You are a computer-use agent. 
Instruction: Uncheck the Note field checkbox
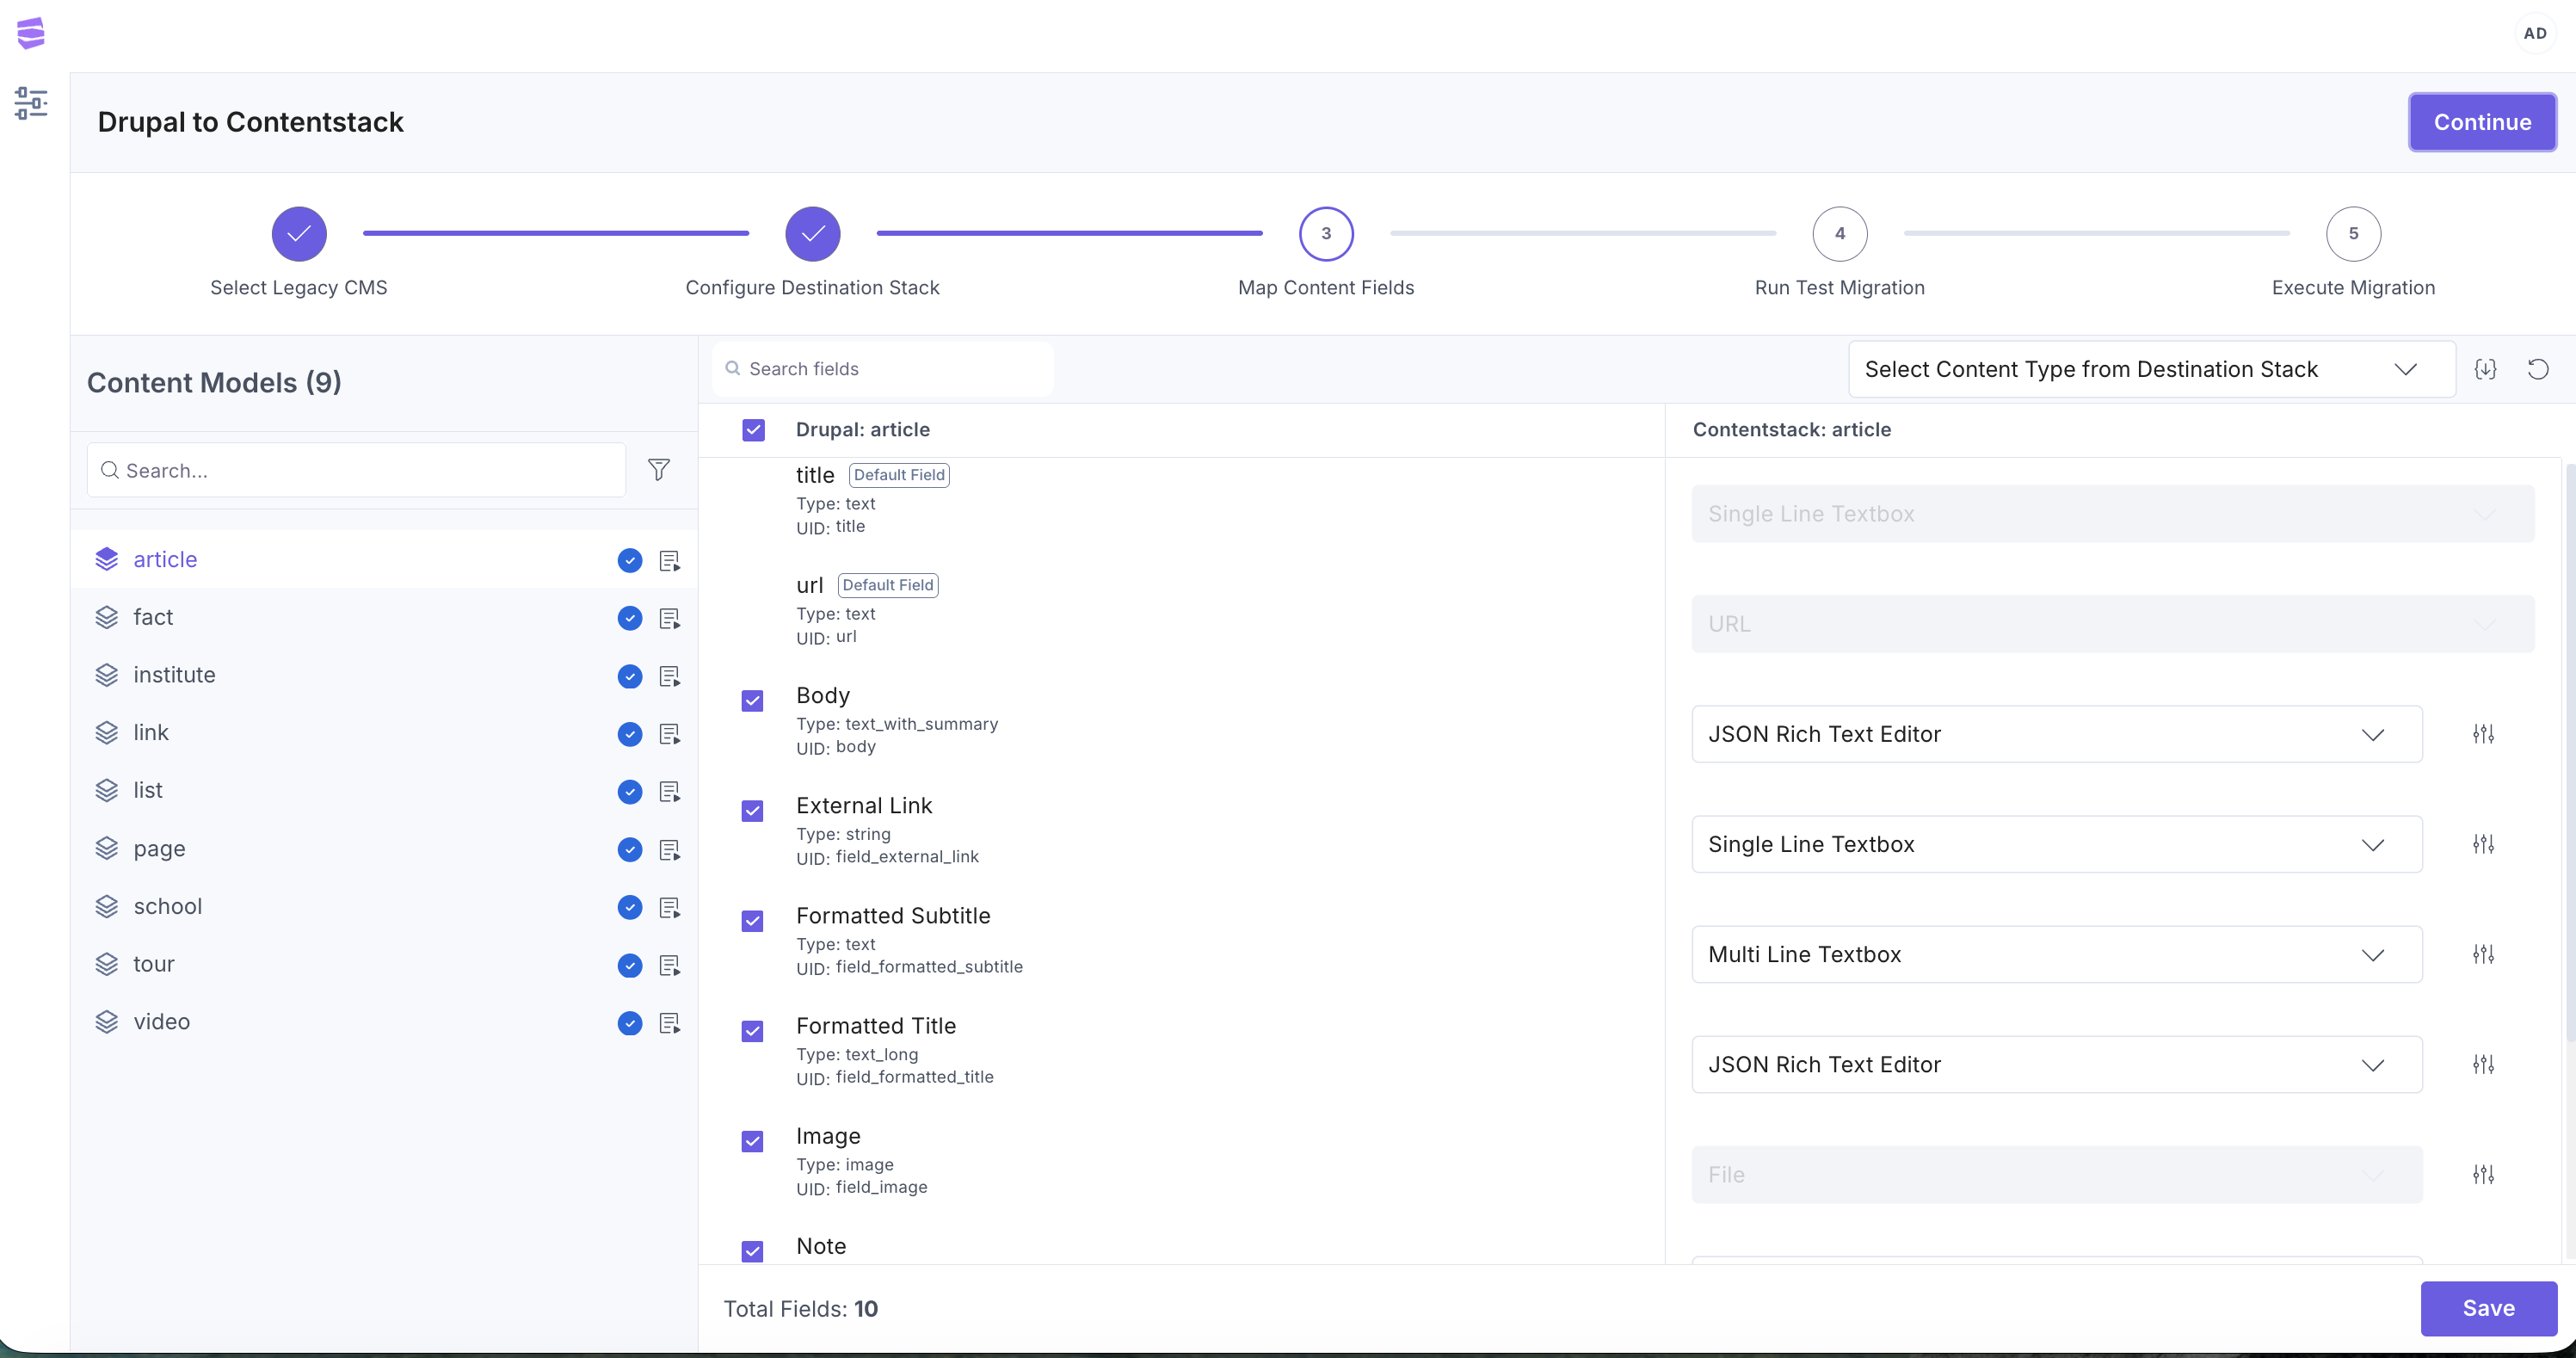pos(753,1250)
